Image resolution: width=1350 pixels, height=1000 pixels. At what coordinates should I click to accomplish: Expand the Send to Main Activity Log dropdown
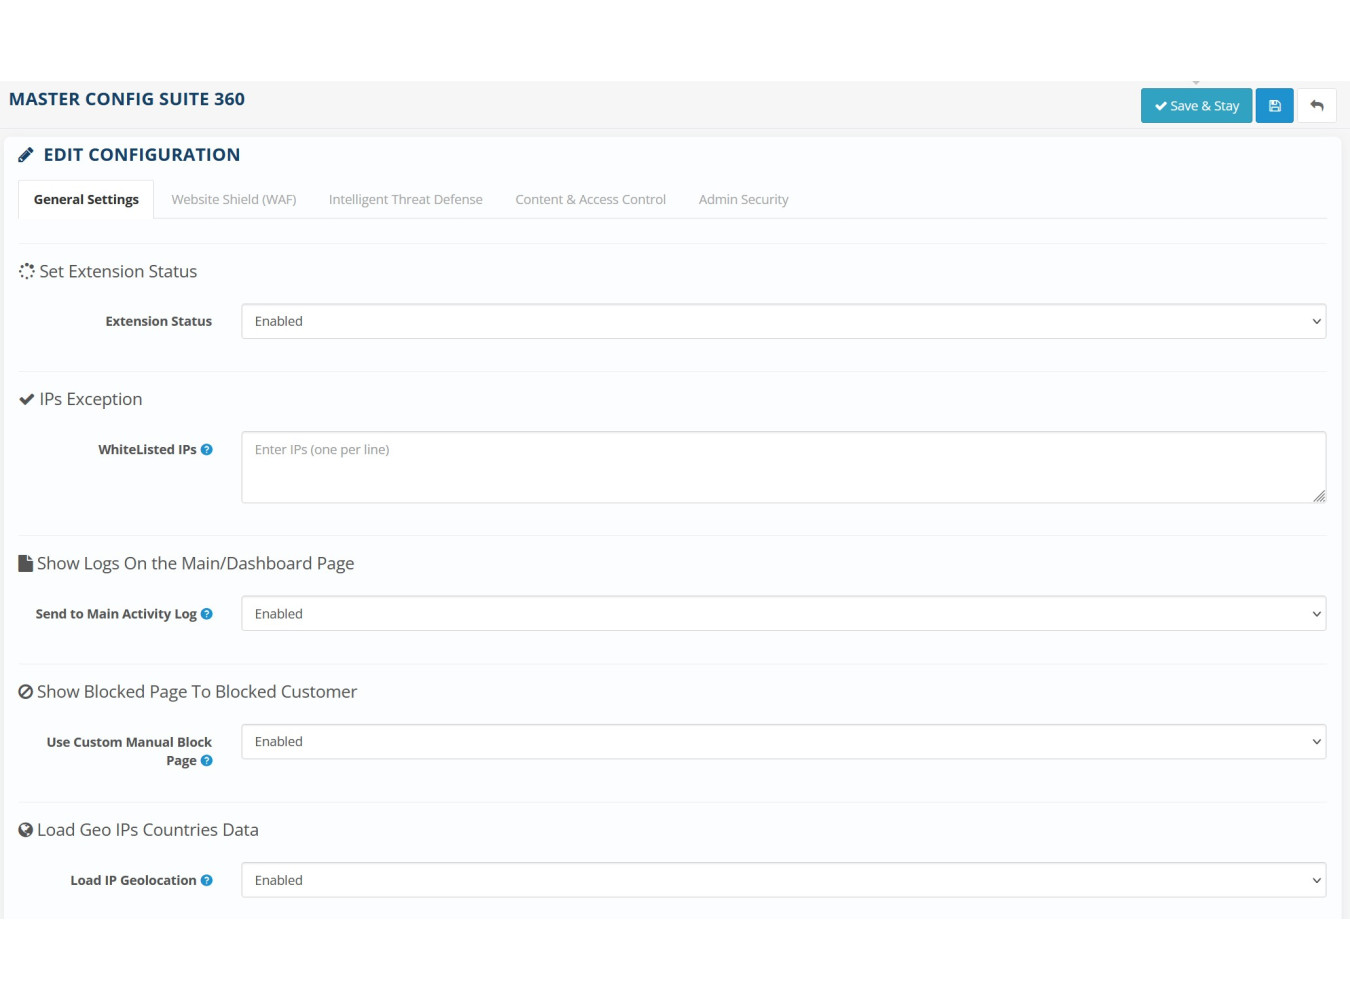(783, 614)
